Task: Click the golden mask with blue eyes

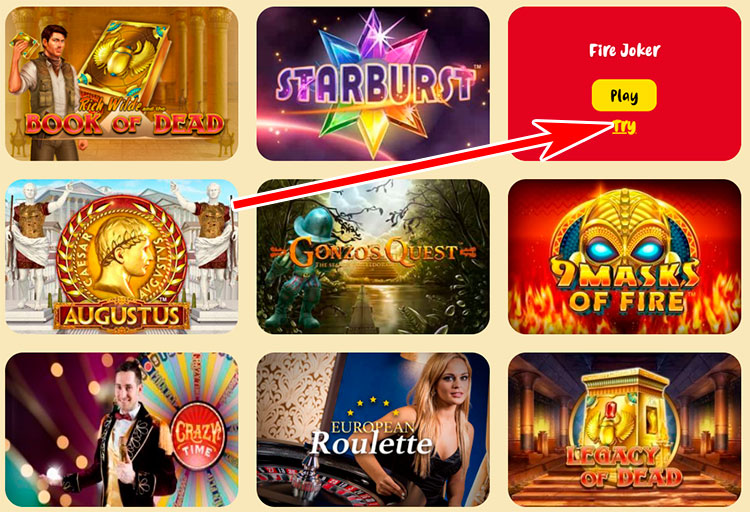Action: tap(624, 230)
